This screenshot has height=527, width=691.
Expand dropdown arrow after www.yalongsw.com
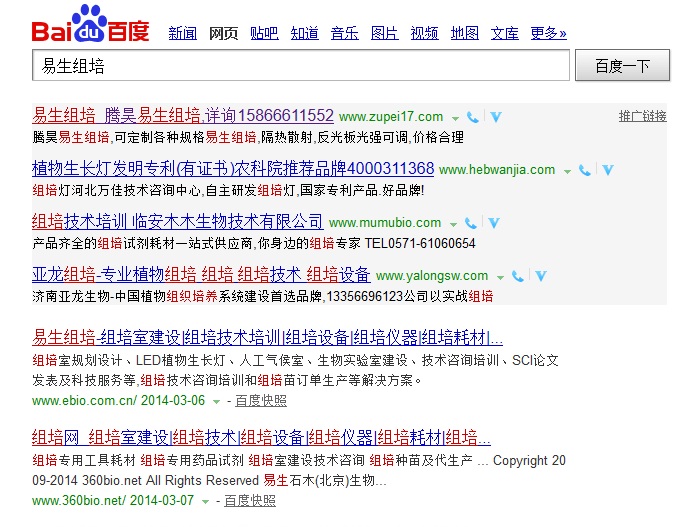click(500, 277)
